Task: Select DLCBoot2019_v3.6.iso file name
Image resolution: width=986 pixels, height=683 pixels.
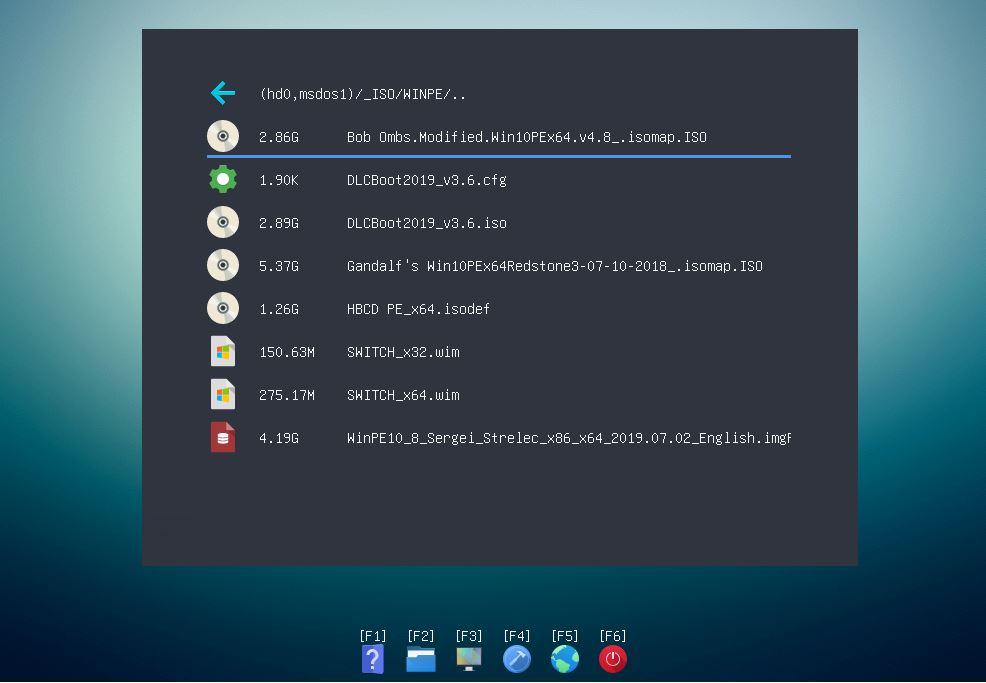Action: point(426,223)
